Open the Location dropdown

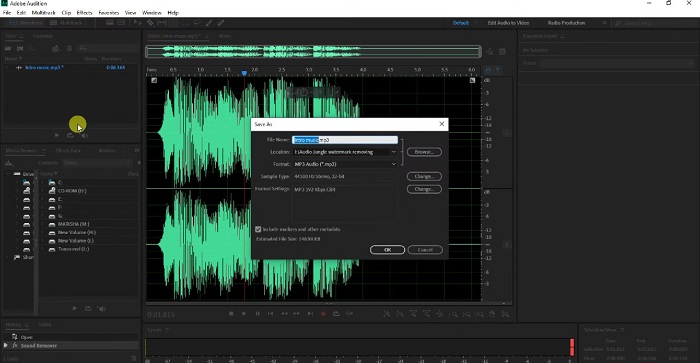[x=393, y=152]
